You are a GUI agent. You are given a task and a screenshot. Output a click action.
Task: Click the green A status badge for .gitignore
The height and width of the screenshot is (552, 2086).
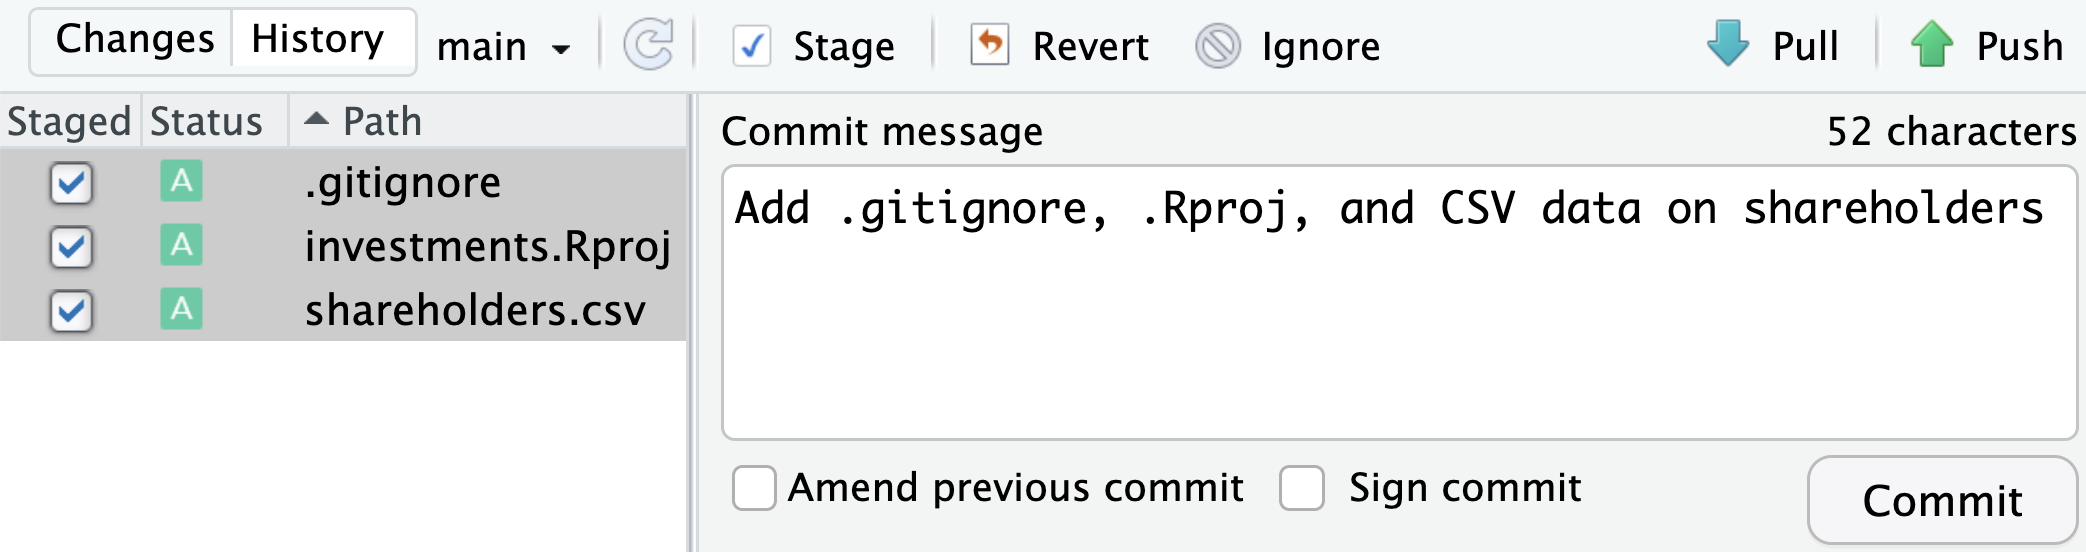(181, 181)
